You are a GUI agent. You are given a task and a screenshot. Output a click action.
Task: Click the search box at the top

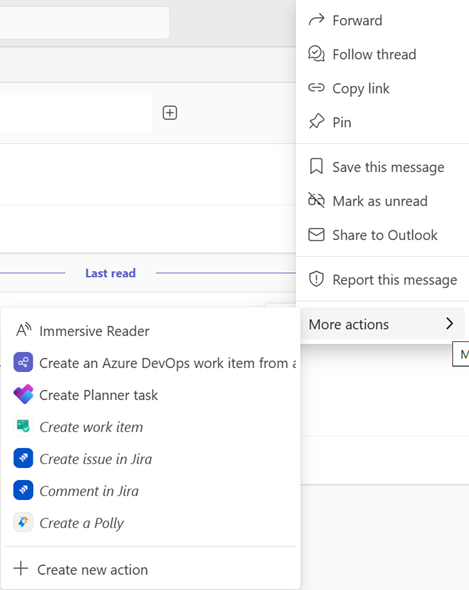click(84, 23)
